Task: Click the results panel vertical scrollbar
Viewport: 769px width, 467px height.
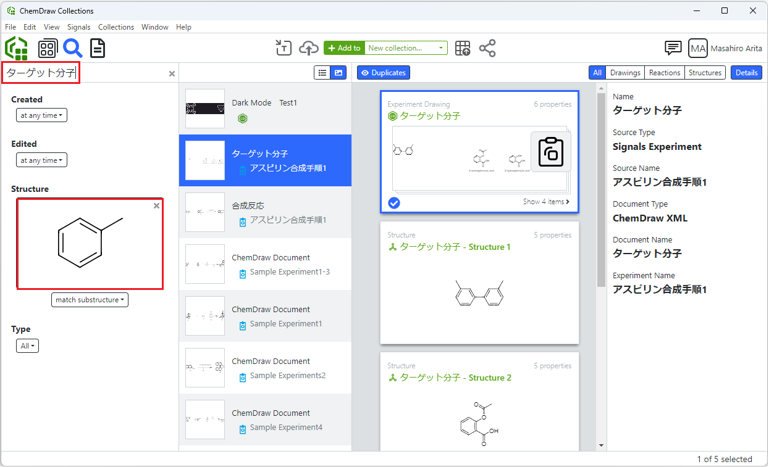Action: tap(601, 200)
